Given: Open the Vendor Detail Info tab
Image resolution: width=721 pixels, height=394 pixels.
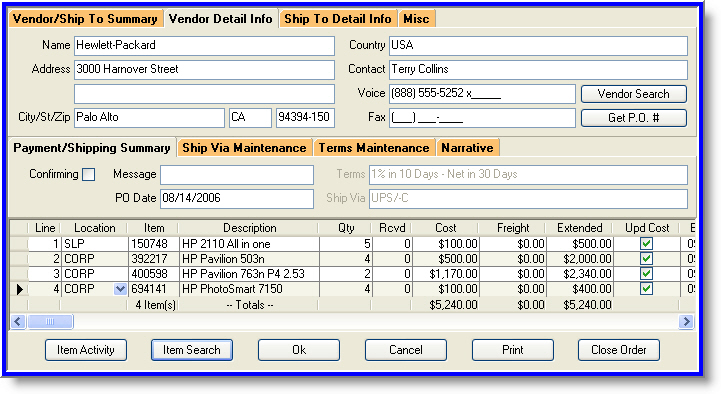Looking at the screenshot, I should [221, 19].
